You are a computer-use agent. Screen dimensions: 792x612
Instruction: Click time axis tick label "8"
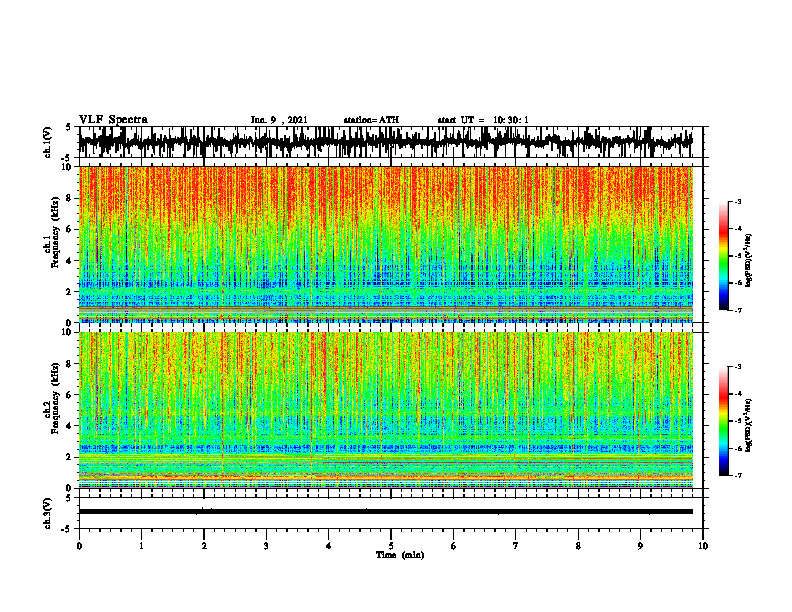(578, 546)
